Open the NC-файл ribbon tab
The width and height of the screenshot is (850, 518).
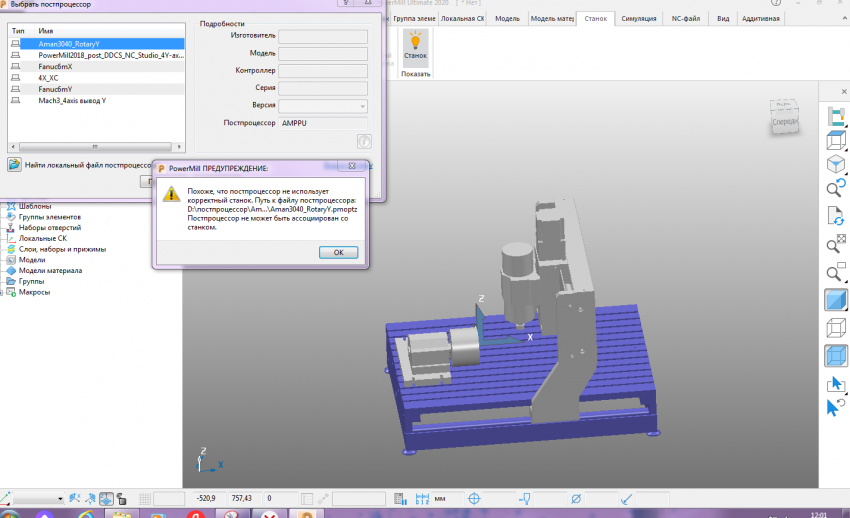[685, 18]
